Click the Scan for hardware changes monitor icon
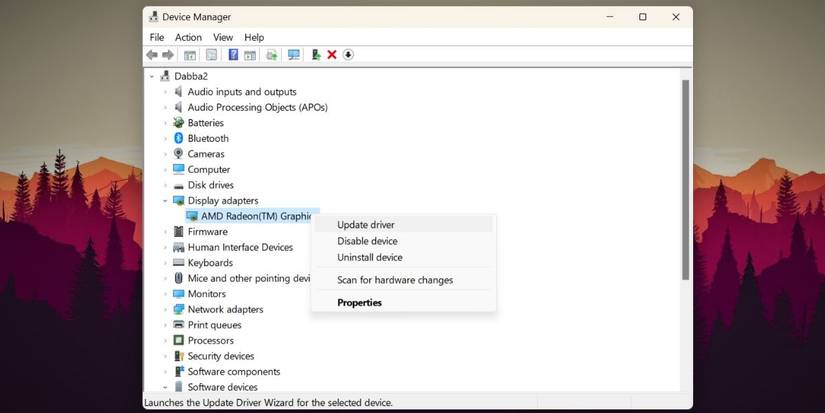The width and height of the screenshot is (825, 413). tap(294, 55)
